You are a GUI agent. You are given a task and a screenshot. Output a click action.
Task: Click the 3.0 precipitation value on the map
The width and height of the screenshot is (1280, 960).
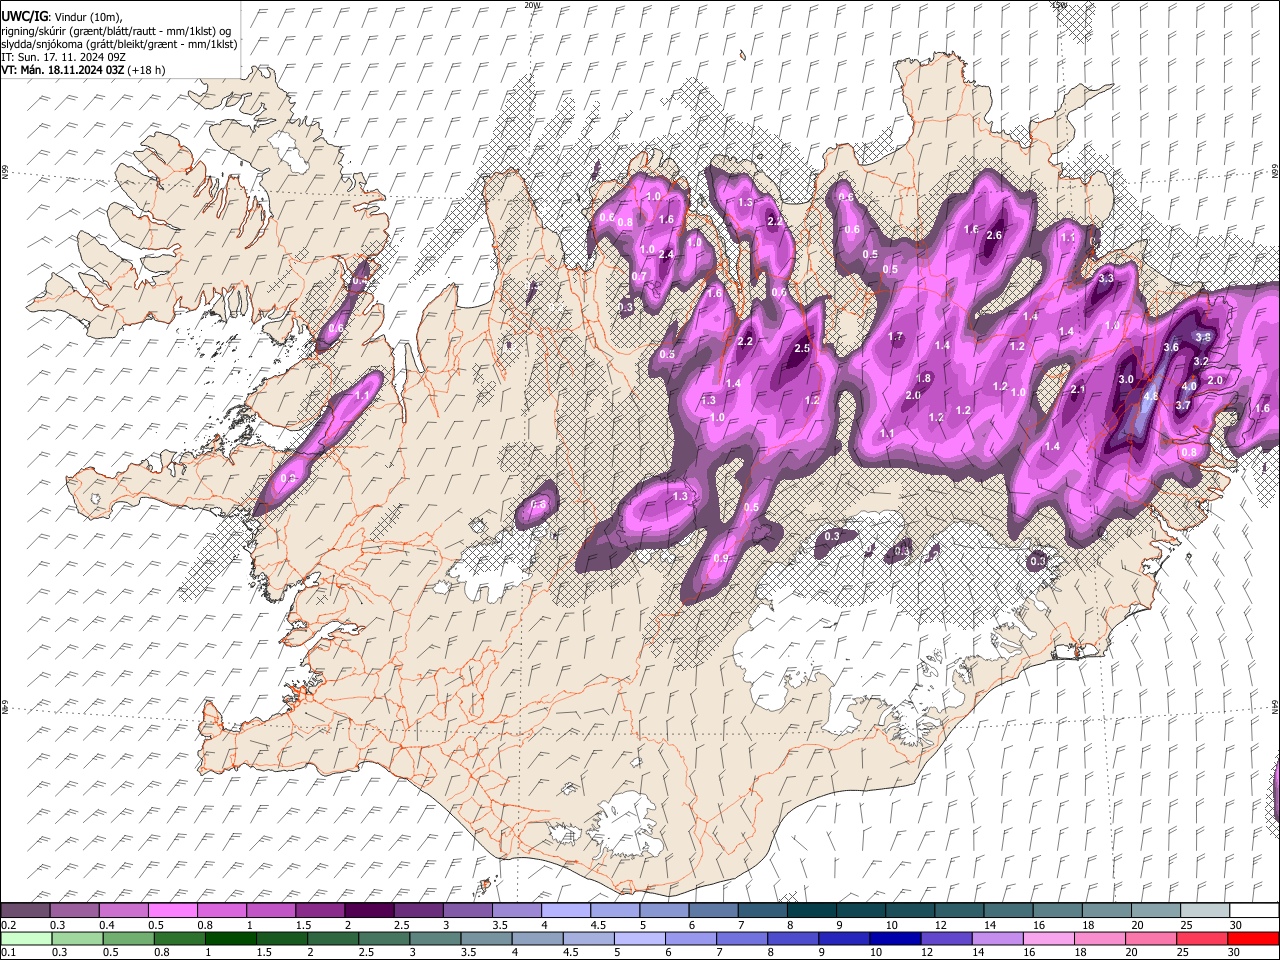[1126, 379]
